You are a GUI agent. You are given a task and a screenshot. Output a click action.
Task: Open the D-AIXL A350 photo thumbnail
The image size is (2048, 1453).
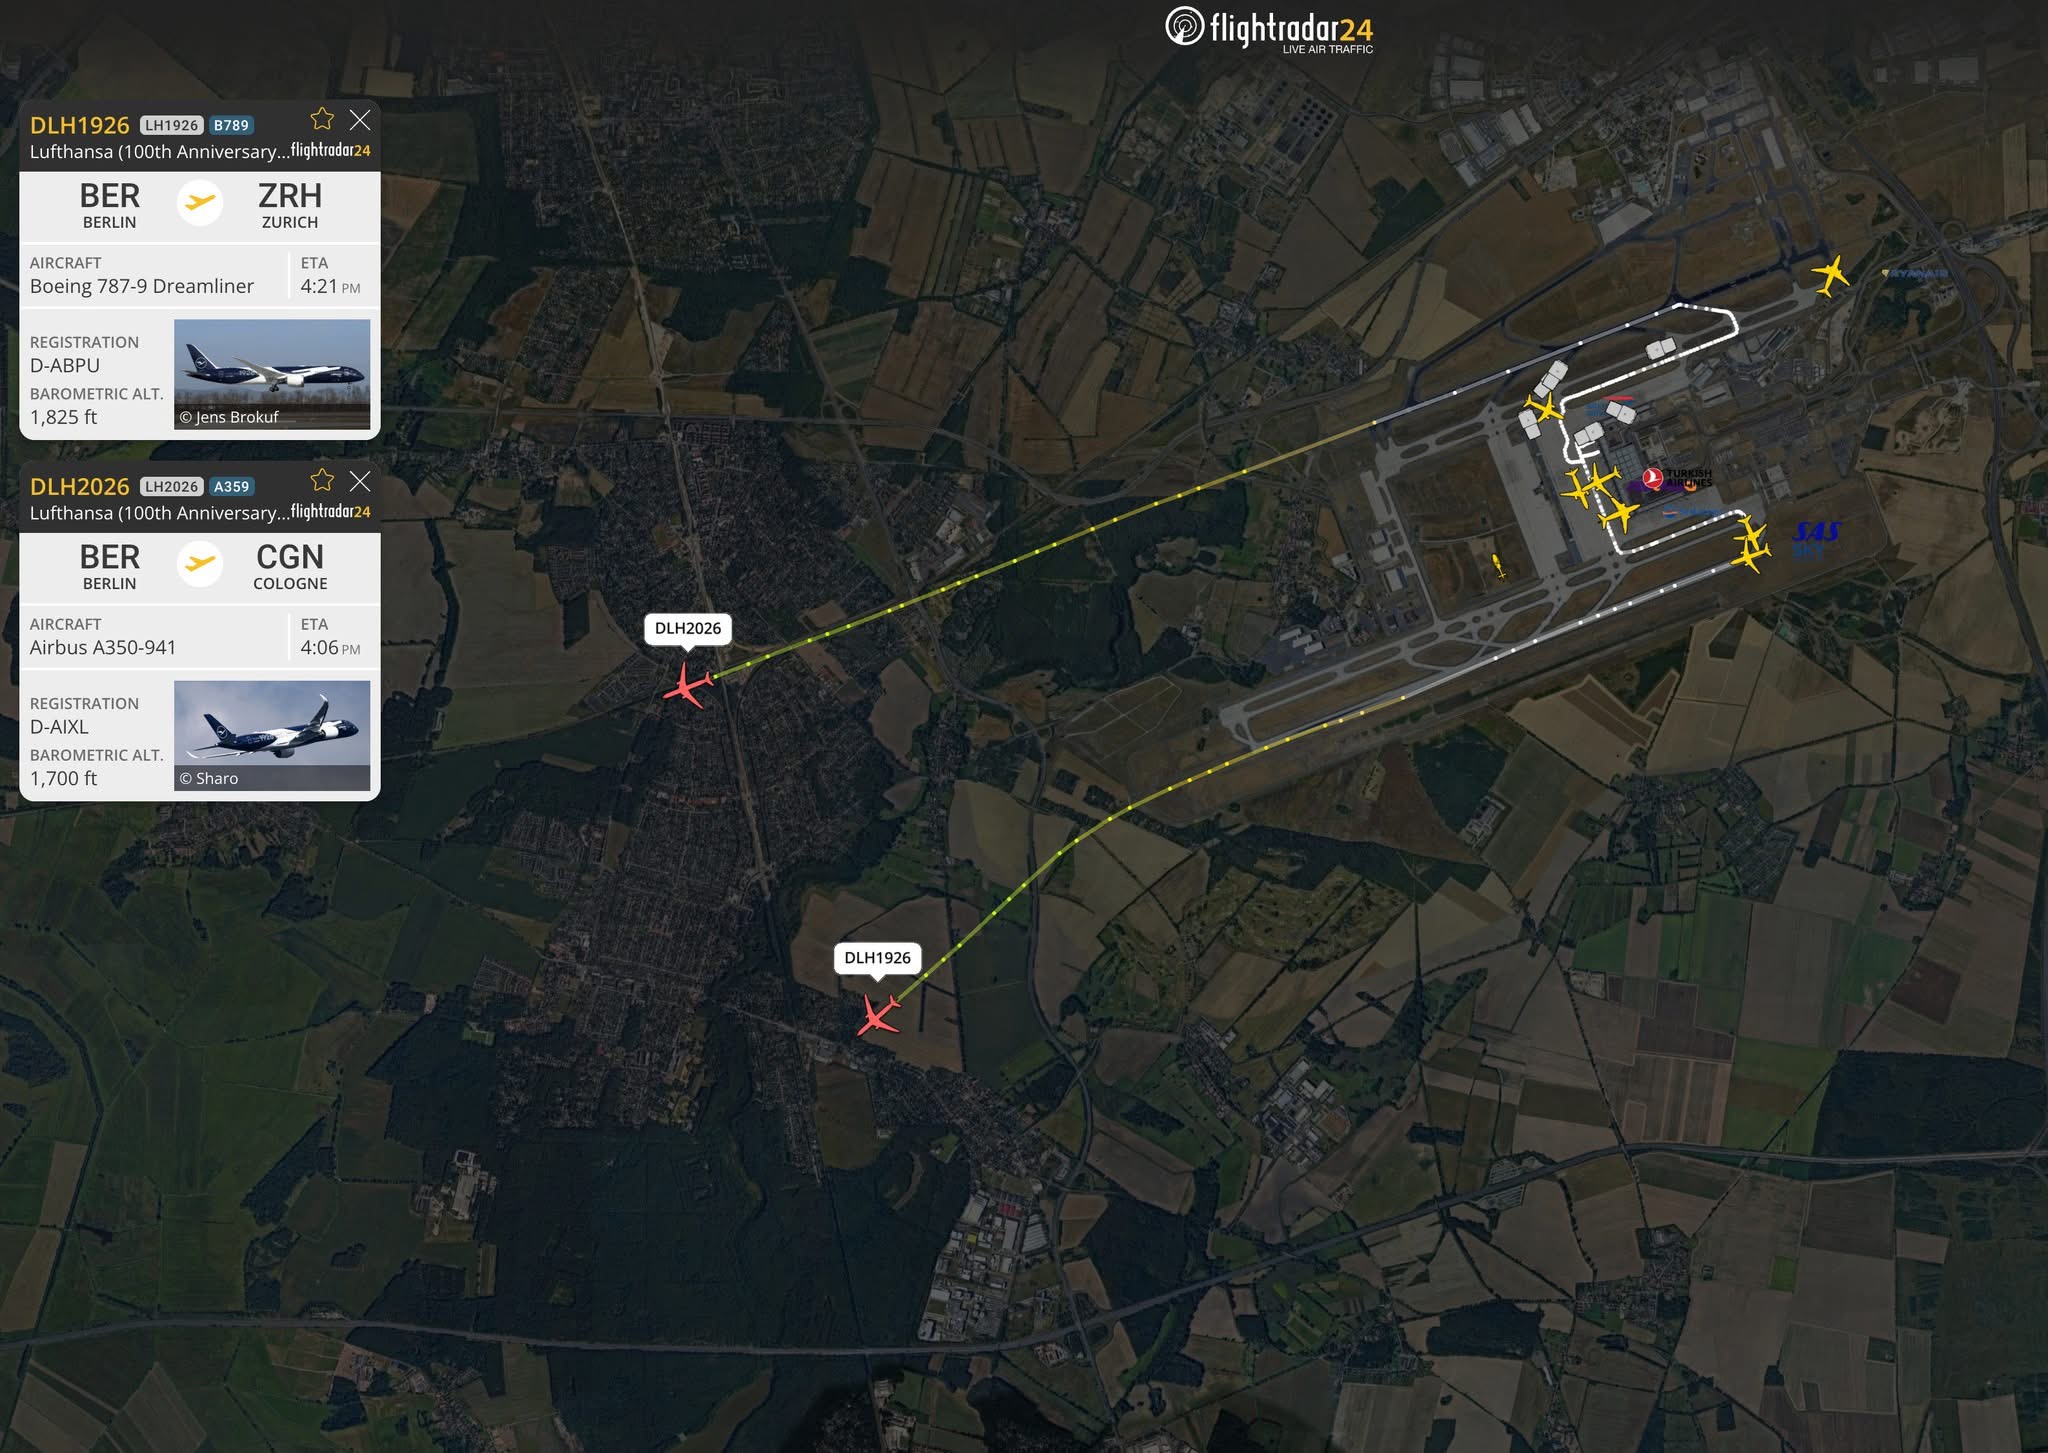(x=272, y=735)
